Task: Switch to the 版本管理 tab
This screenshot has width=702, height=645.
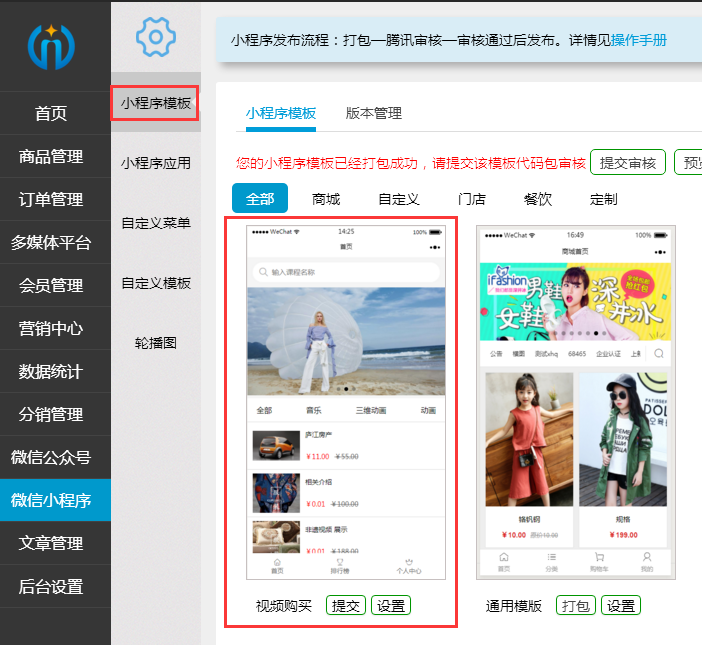Action: pos(373,113)
